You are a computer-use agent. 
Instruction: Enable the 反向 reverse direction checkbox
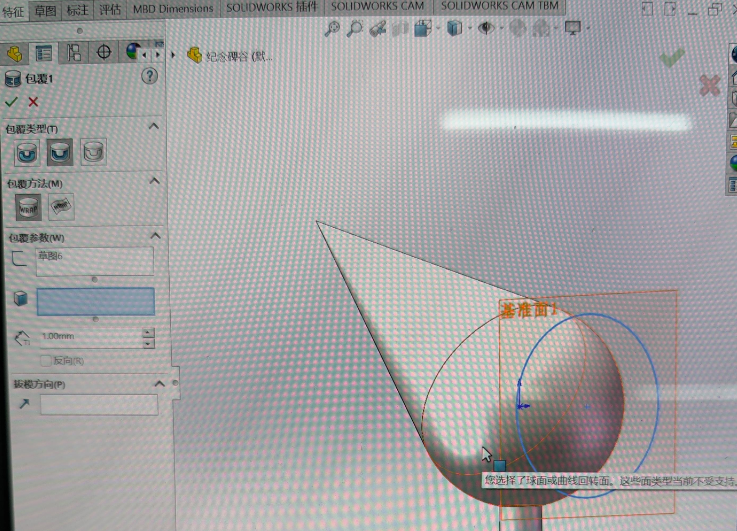45,360
